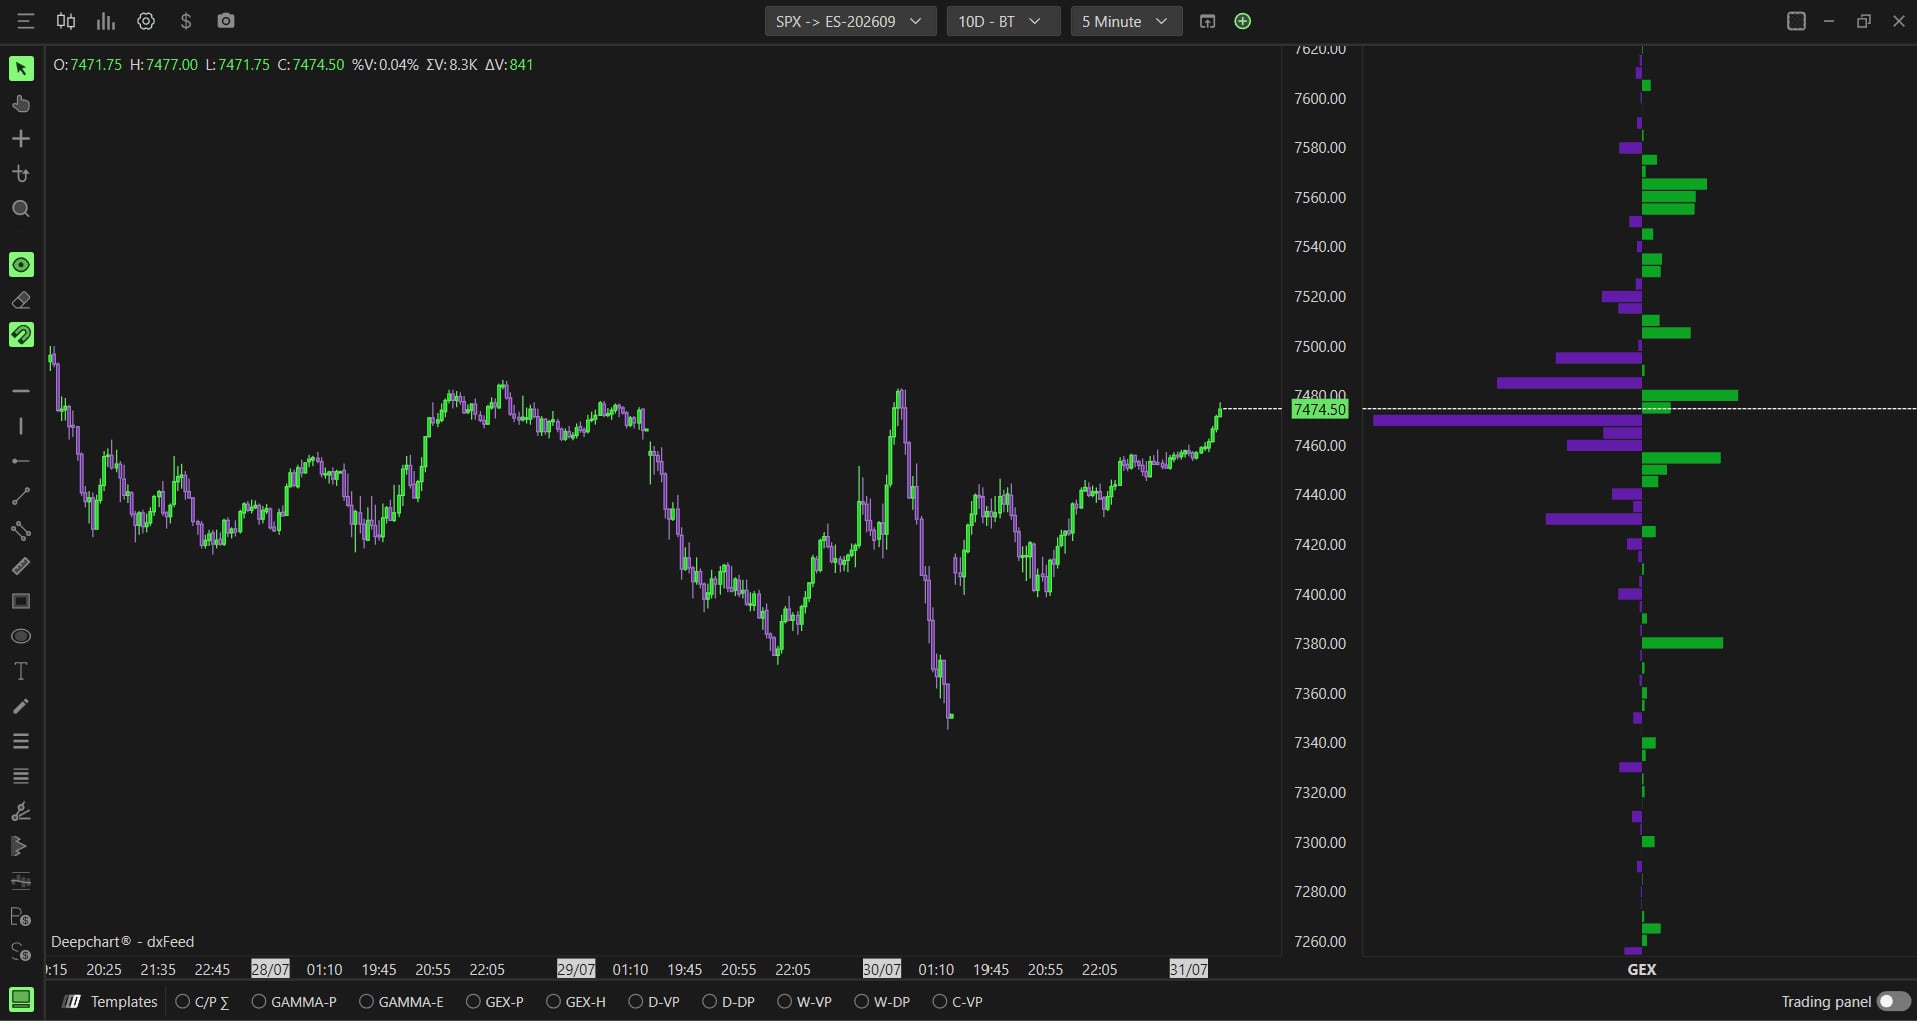
Task: Click the candlestick chart type icon
Action: point(66,21)
